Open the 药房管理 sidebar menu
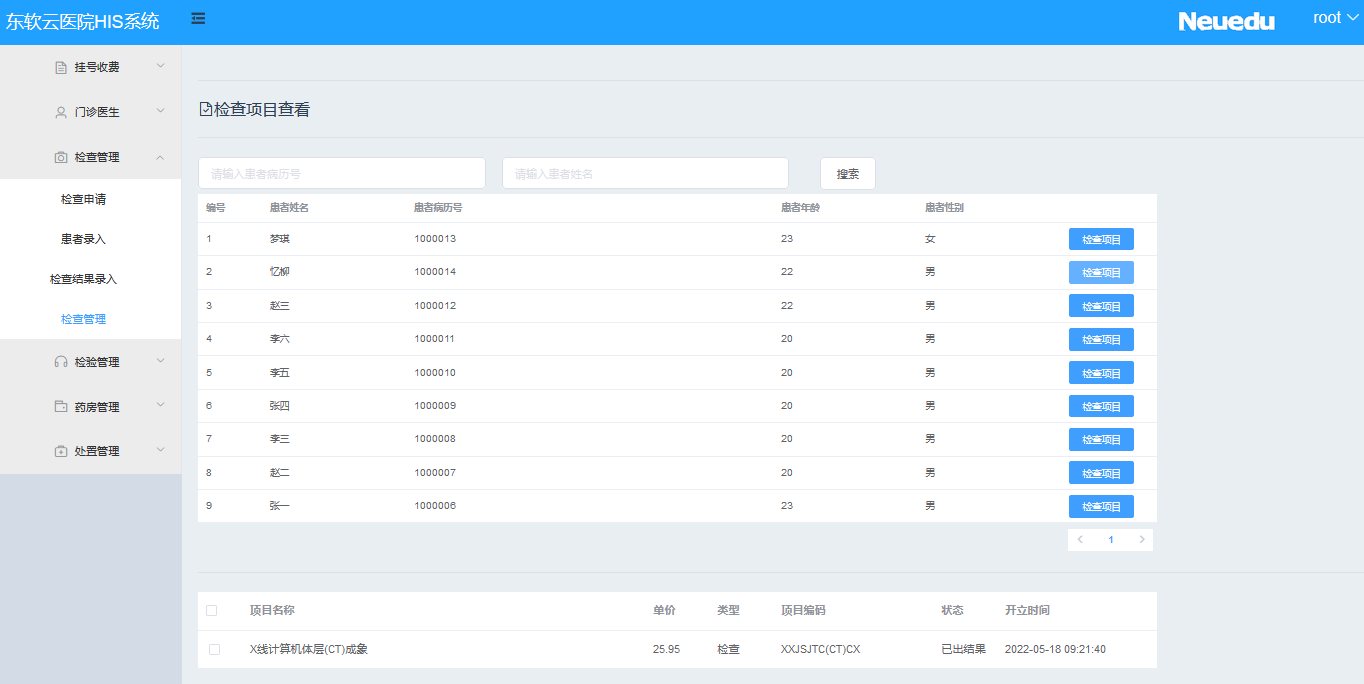 coord(90,407)
